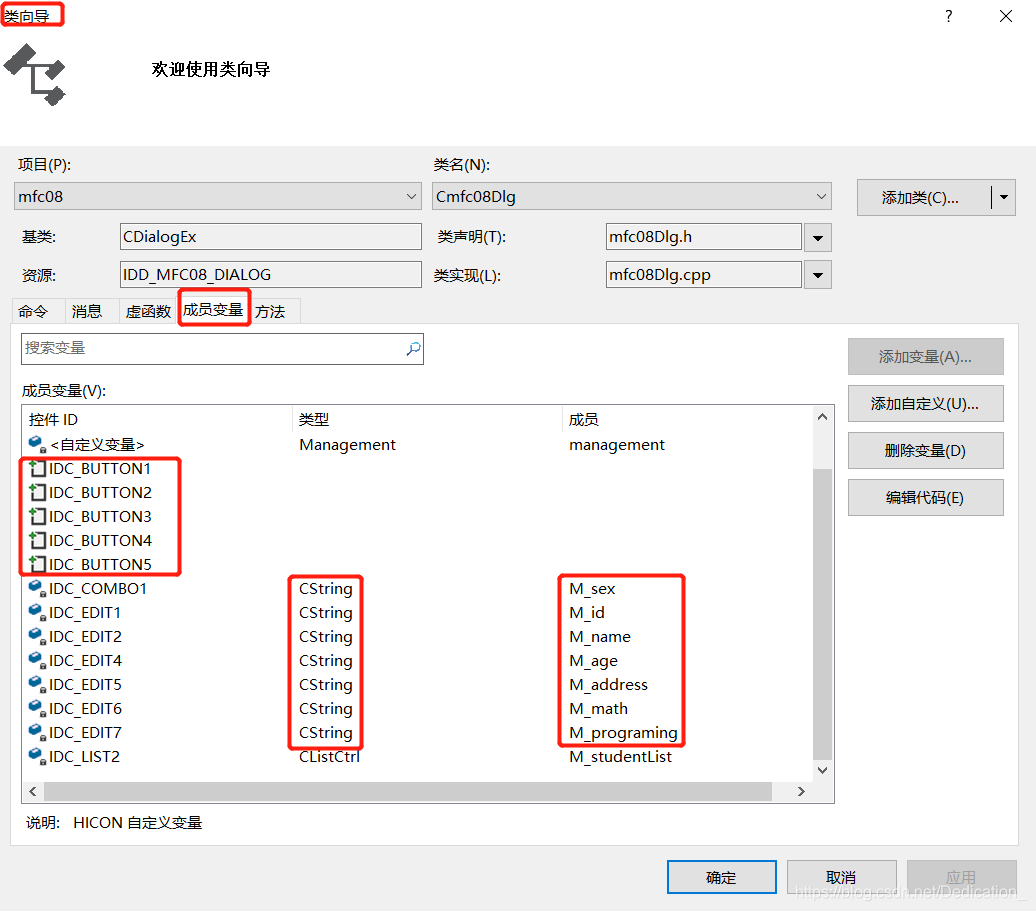Viewport: 1036px width, 911px height.
Task: Click the IDC_COMBO1 variable icon
Action: (x=37, y=588)
